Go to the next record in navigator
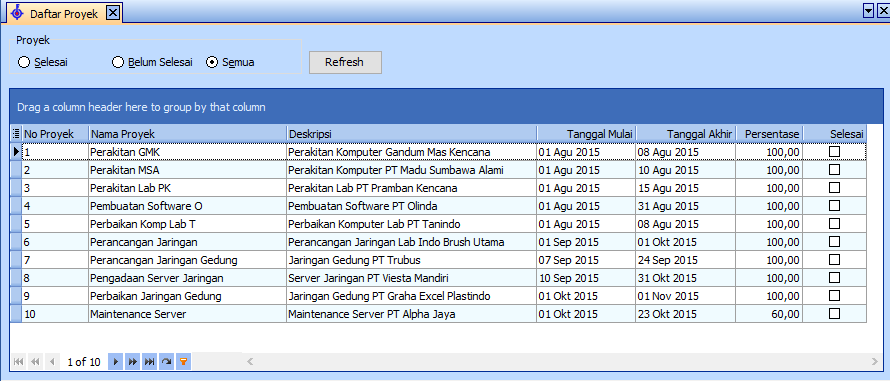890x381 pixels. point(115,361)
